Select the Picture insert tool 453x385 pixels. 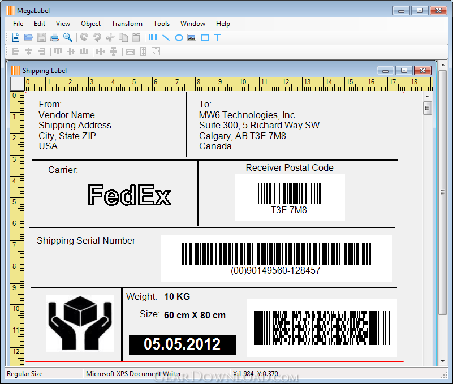tap(191, 38)
